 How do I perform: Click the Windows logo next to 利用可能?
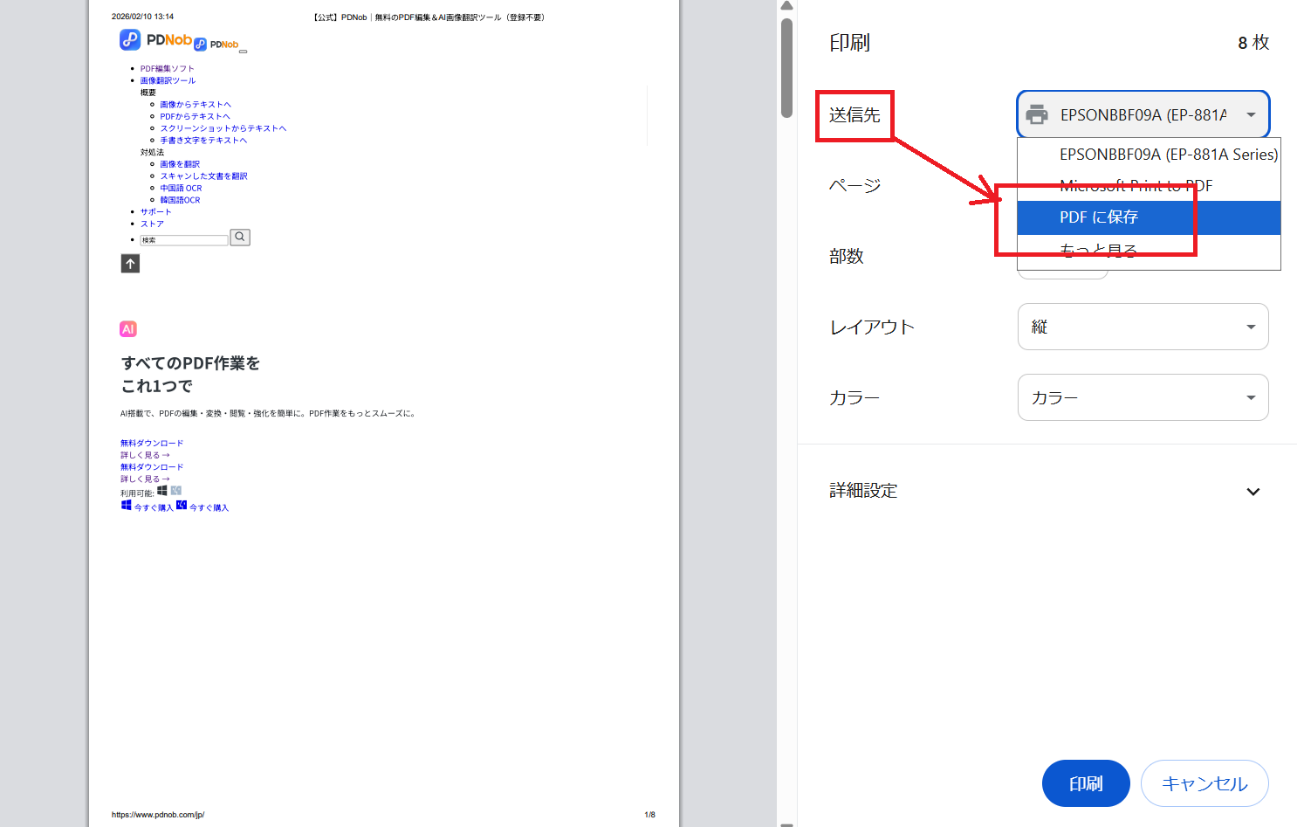(163, 490)
